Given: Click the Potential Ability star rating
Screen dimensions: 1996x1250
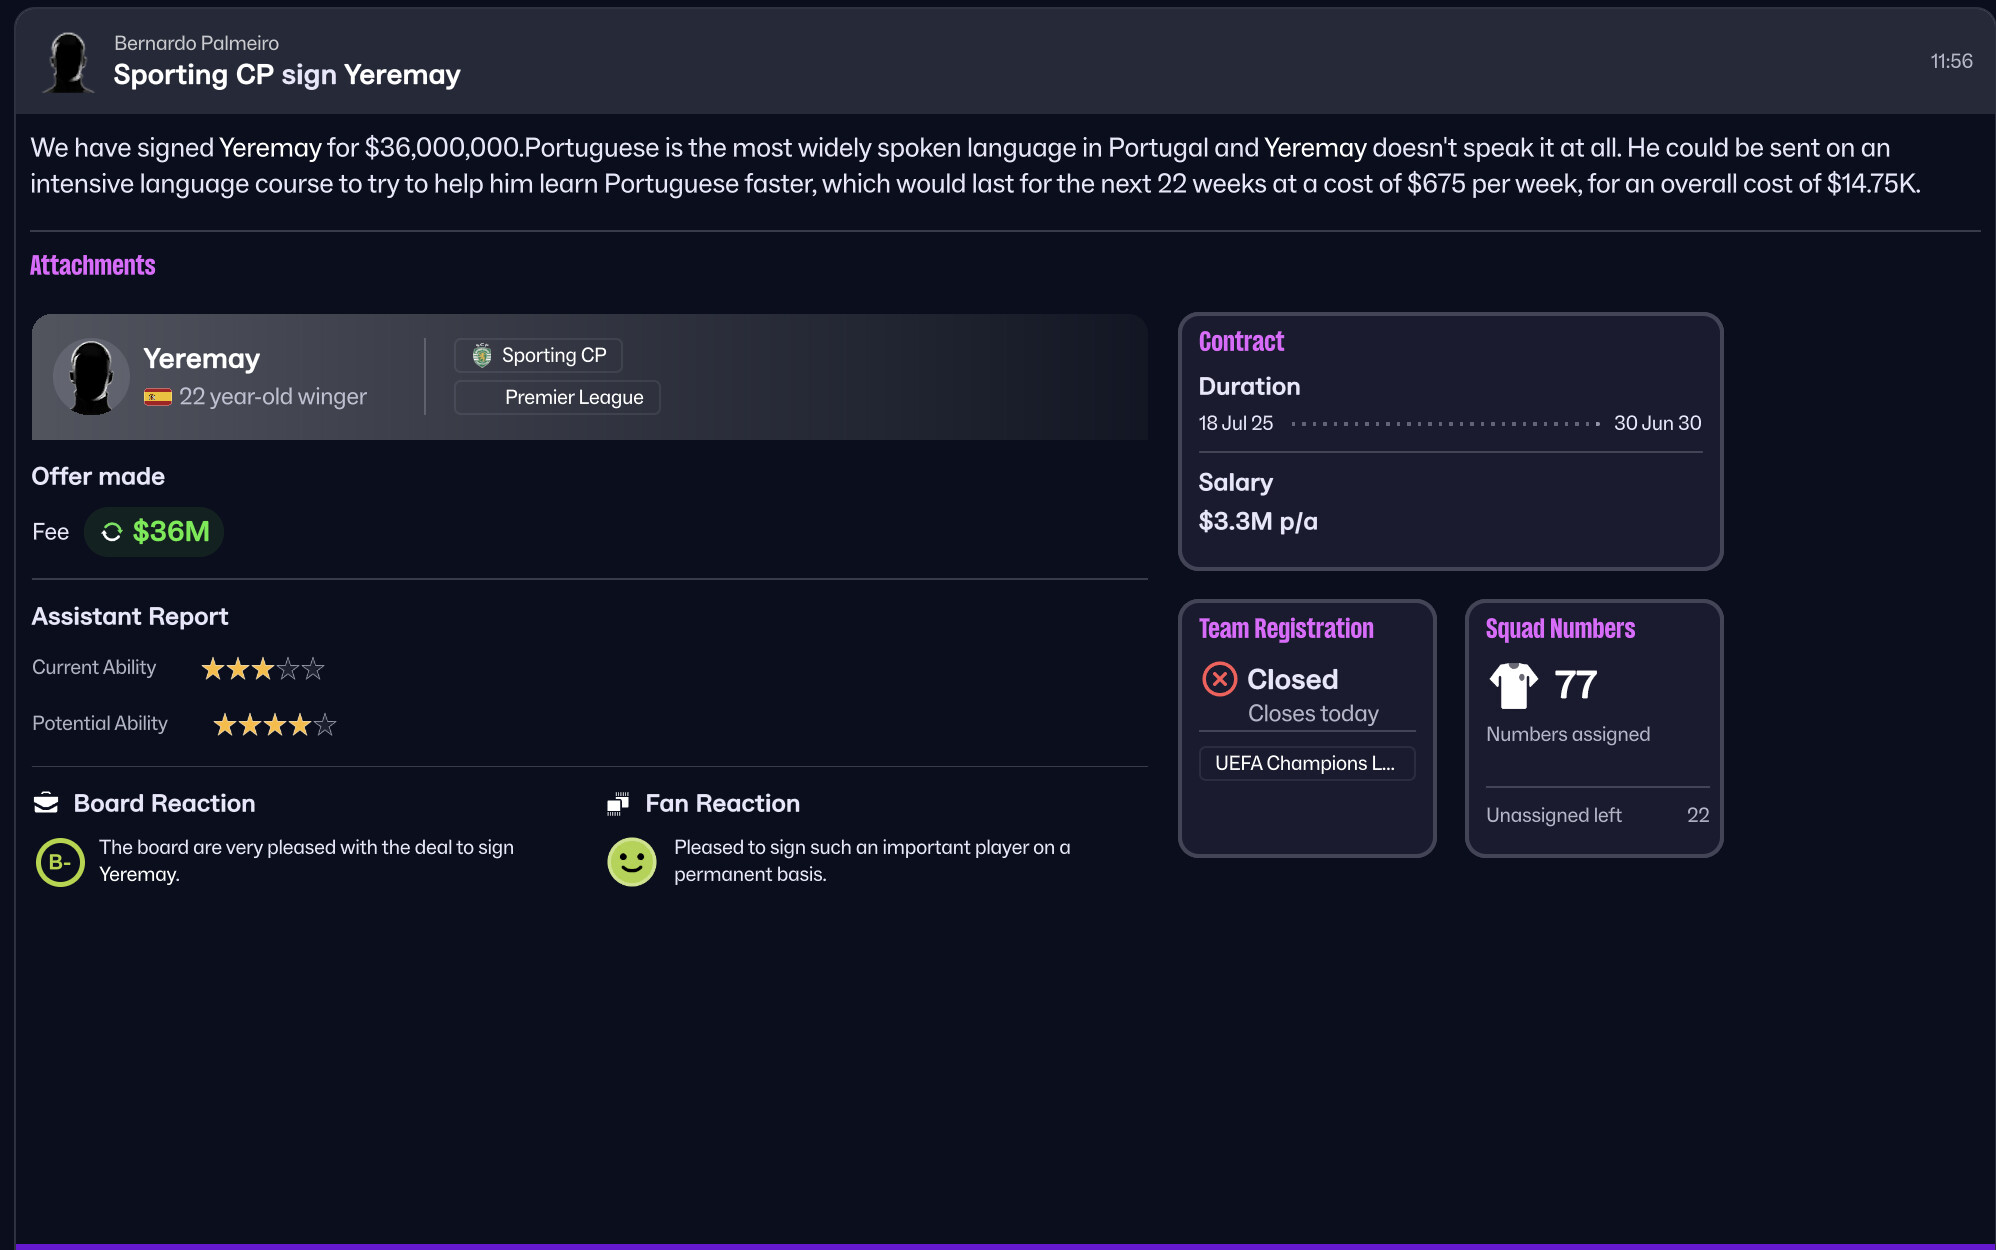Looking at the screenshot, I should click(x=274, y=724).
